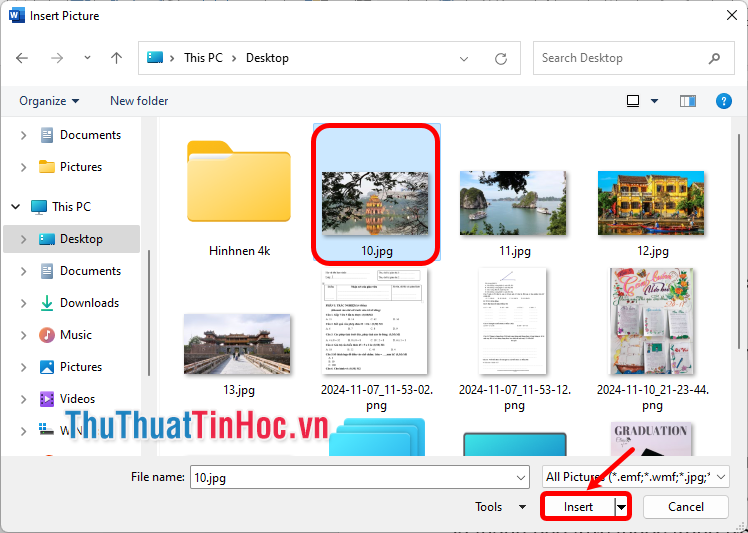Select Videos in navigation pane
The width and height of the screenshot is (748, 533).
(x=67, y=399)
